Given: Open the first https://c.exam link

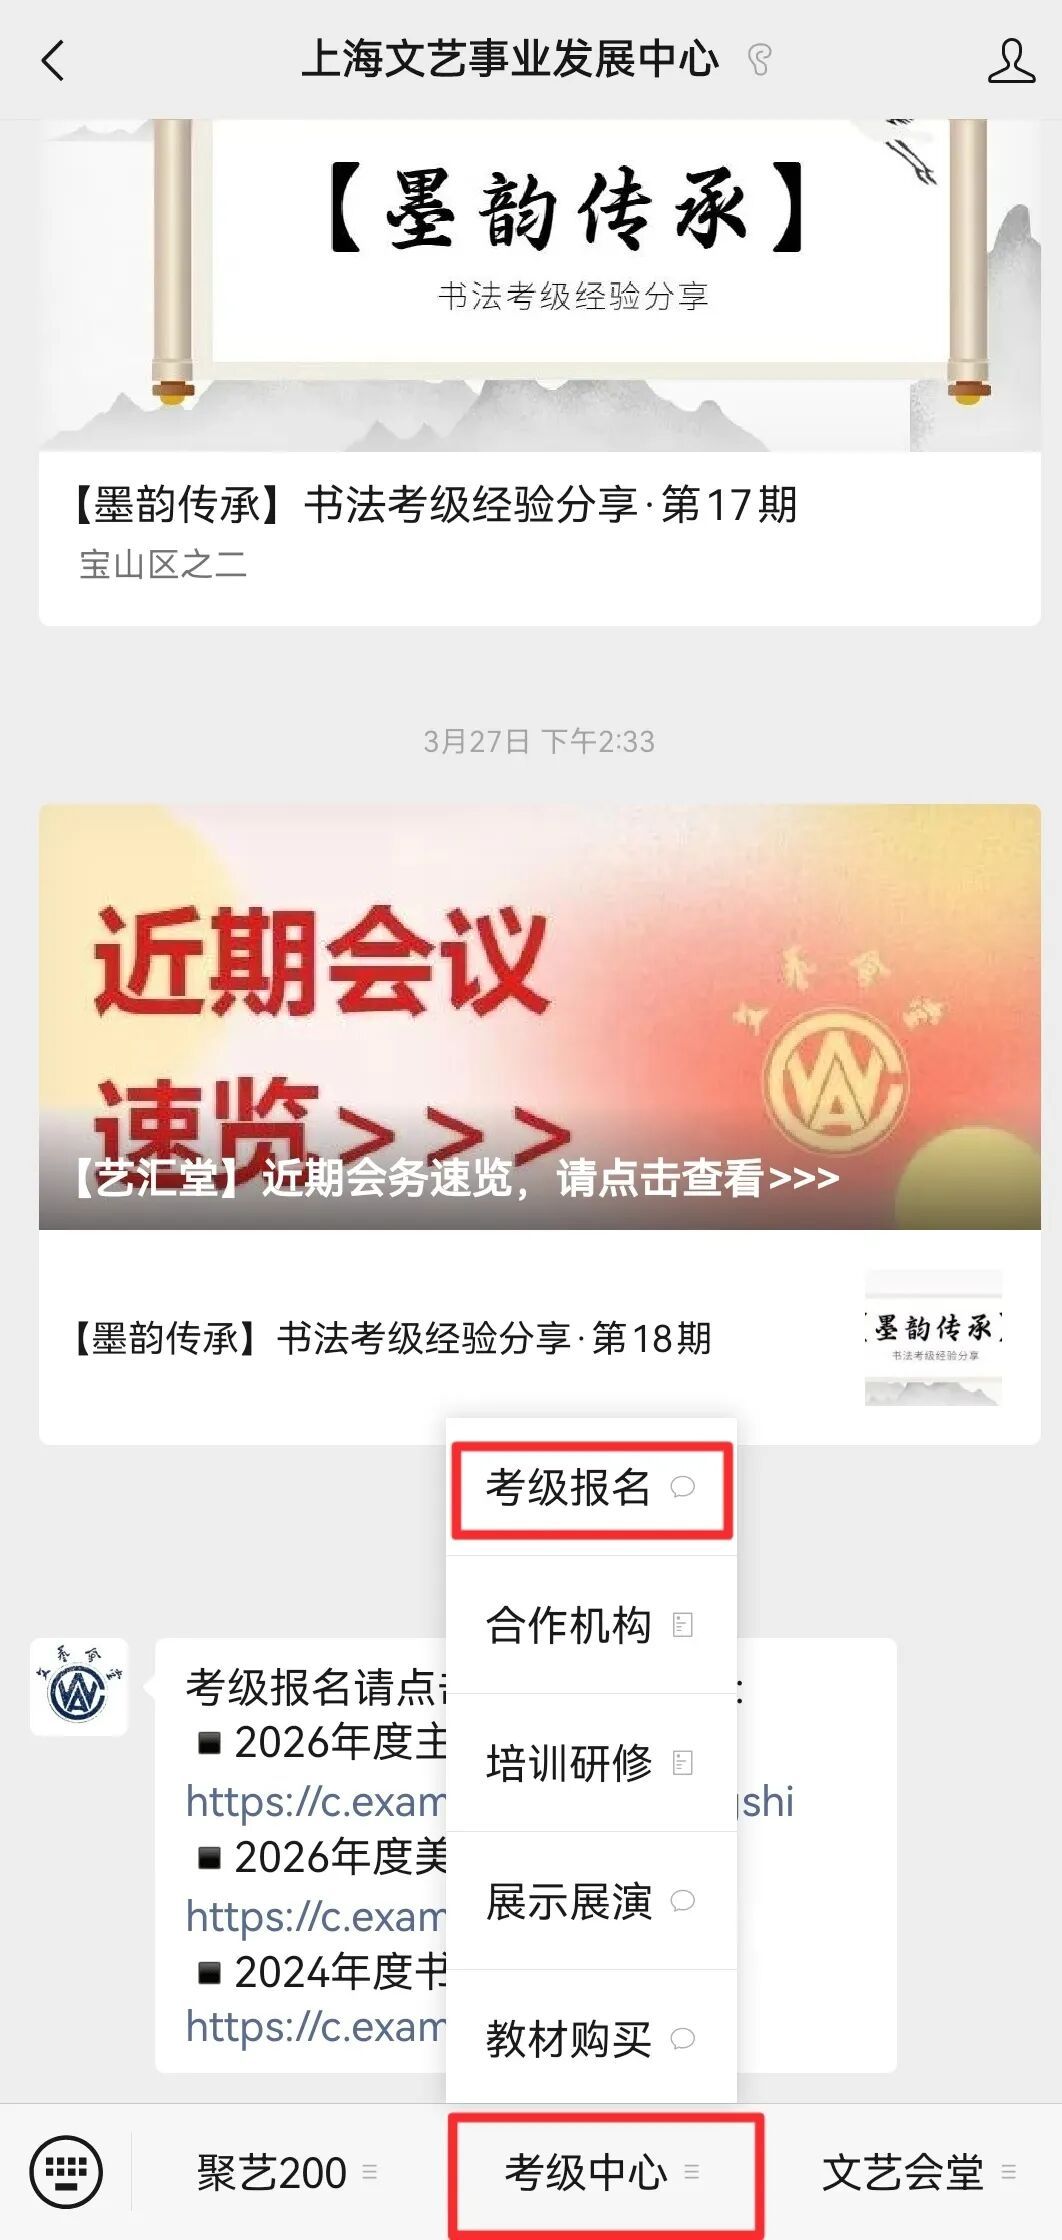Looking at the screenshot, I should [x=316, y=1801].
